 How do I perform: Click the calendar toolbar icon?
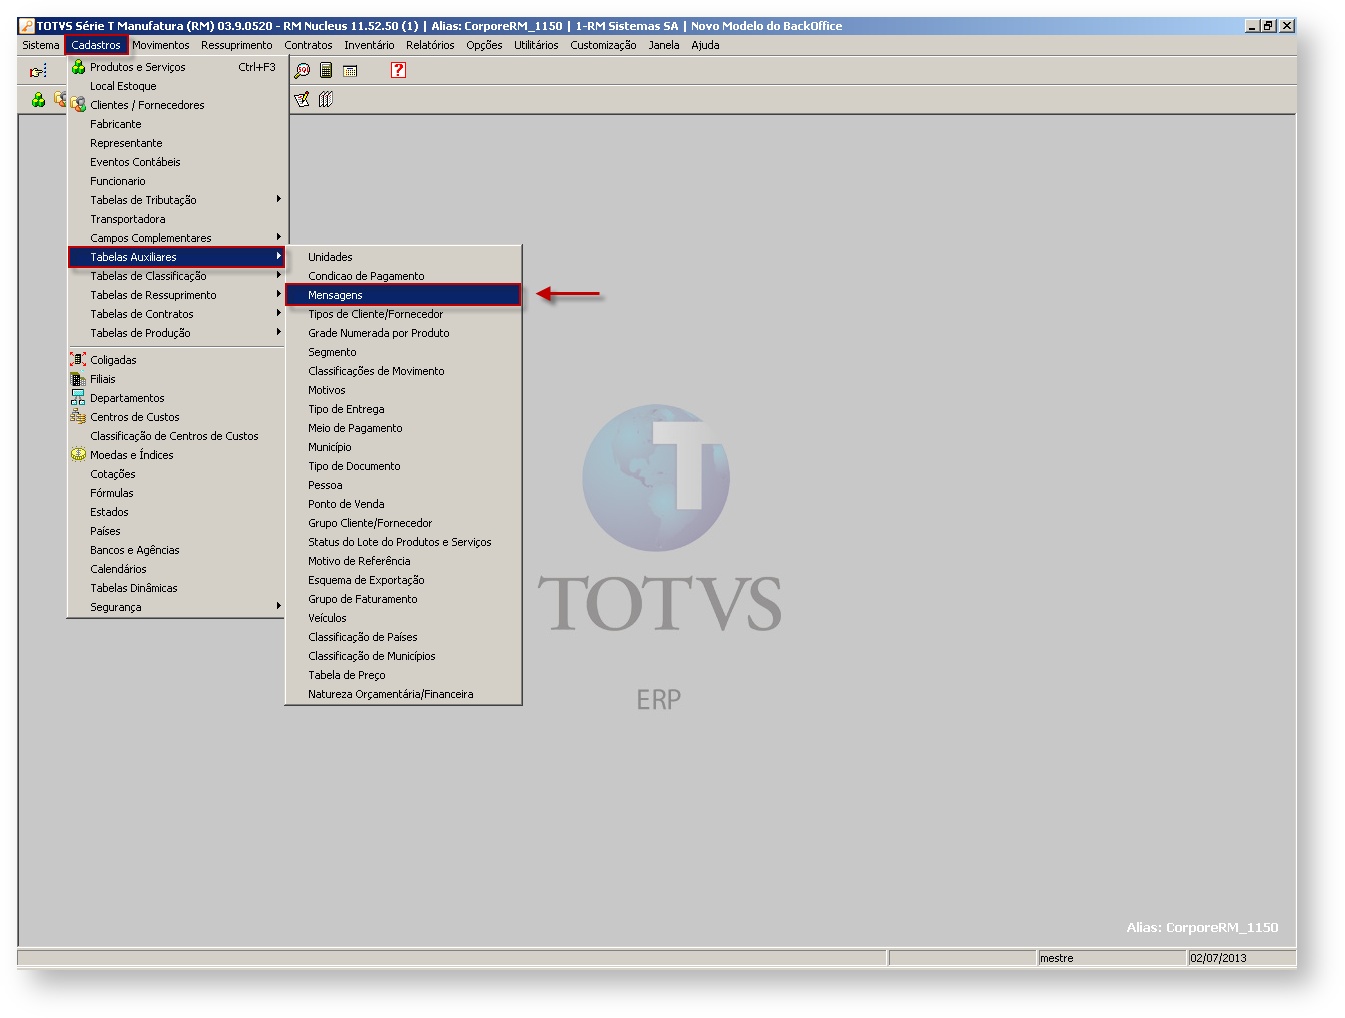[350, 71]
